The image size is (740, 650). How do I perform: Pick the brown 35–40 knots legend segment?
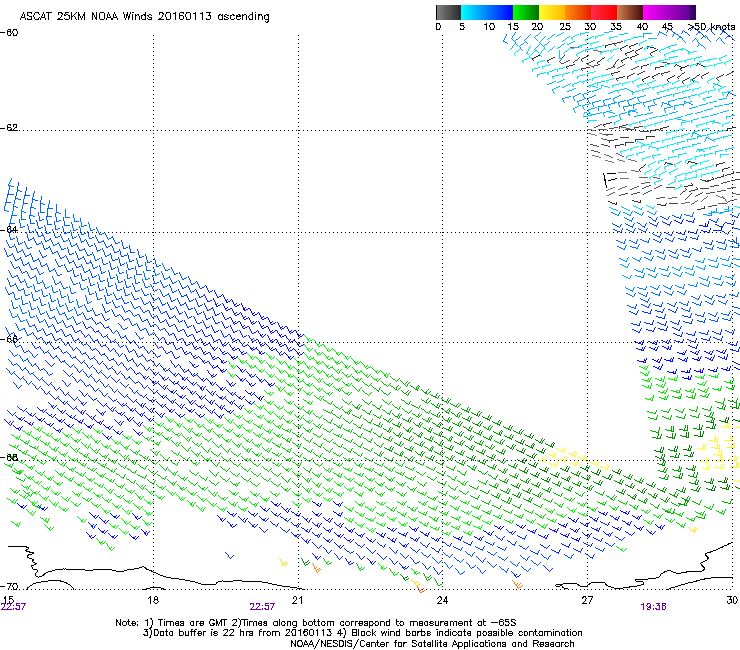pyautogui.click(x=630, y=12)
